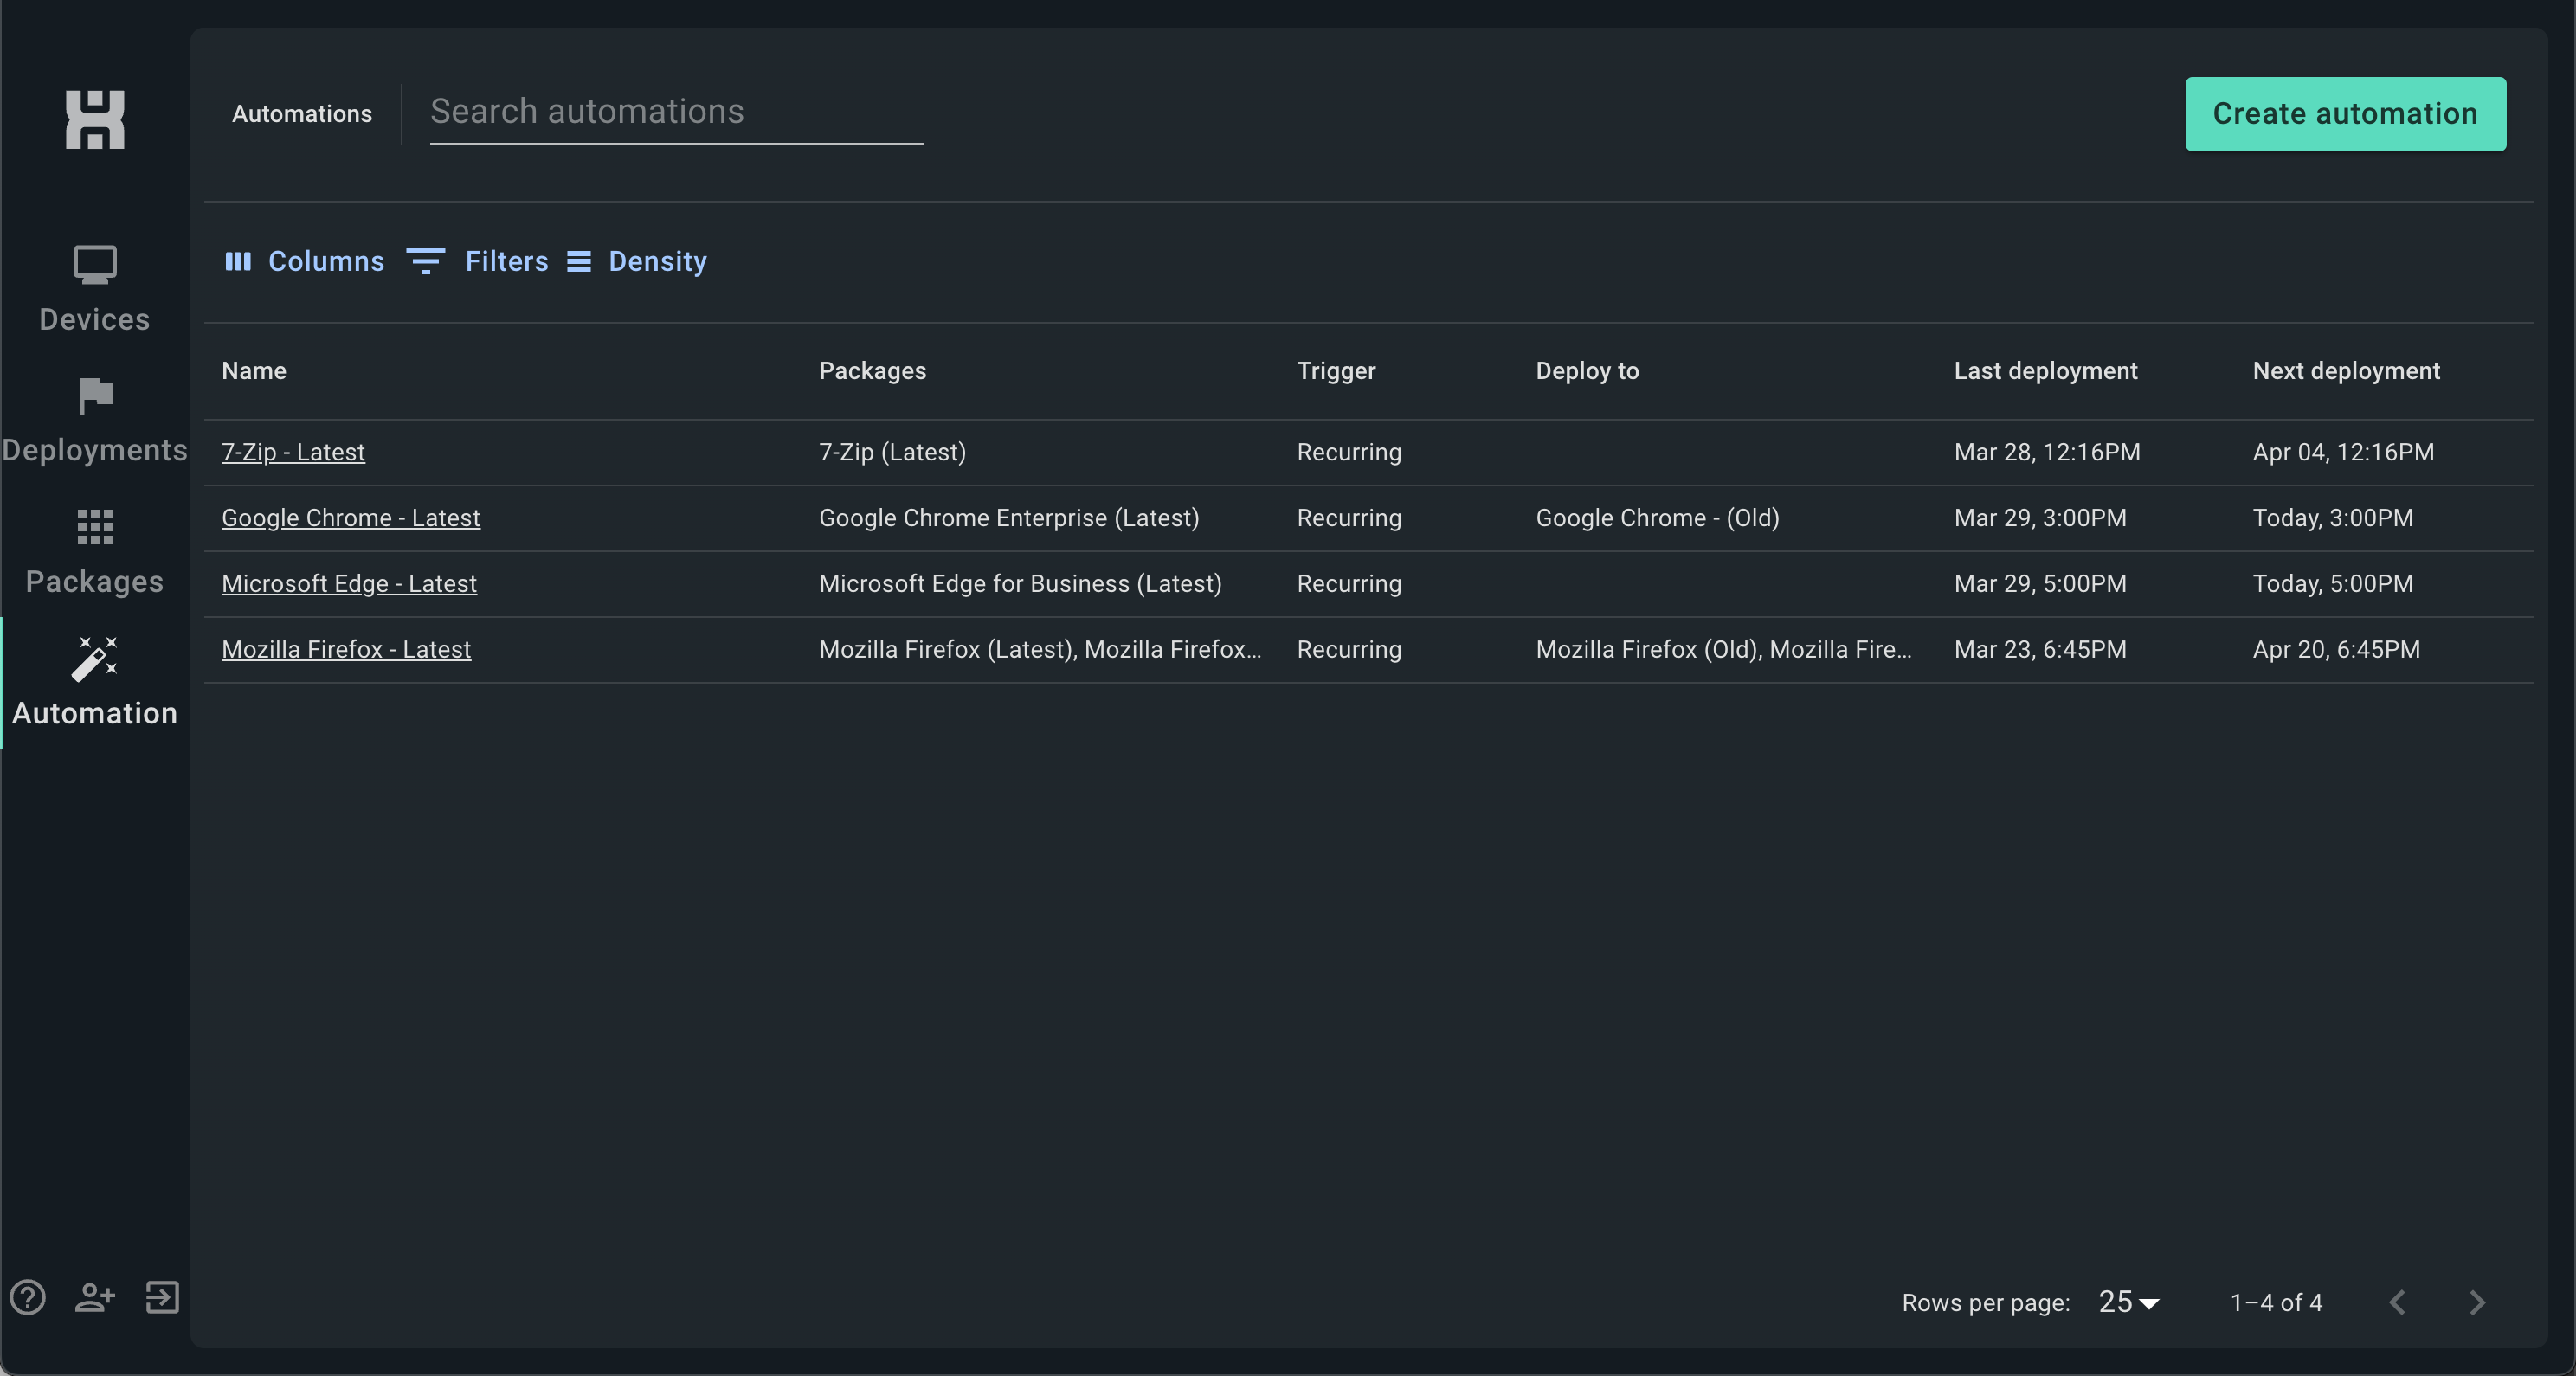2576x1376 pixels.
Task: Click Recurring trigger in 7-Zip row
Action: click(1349, 452)
